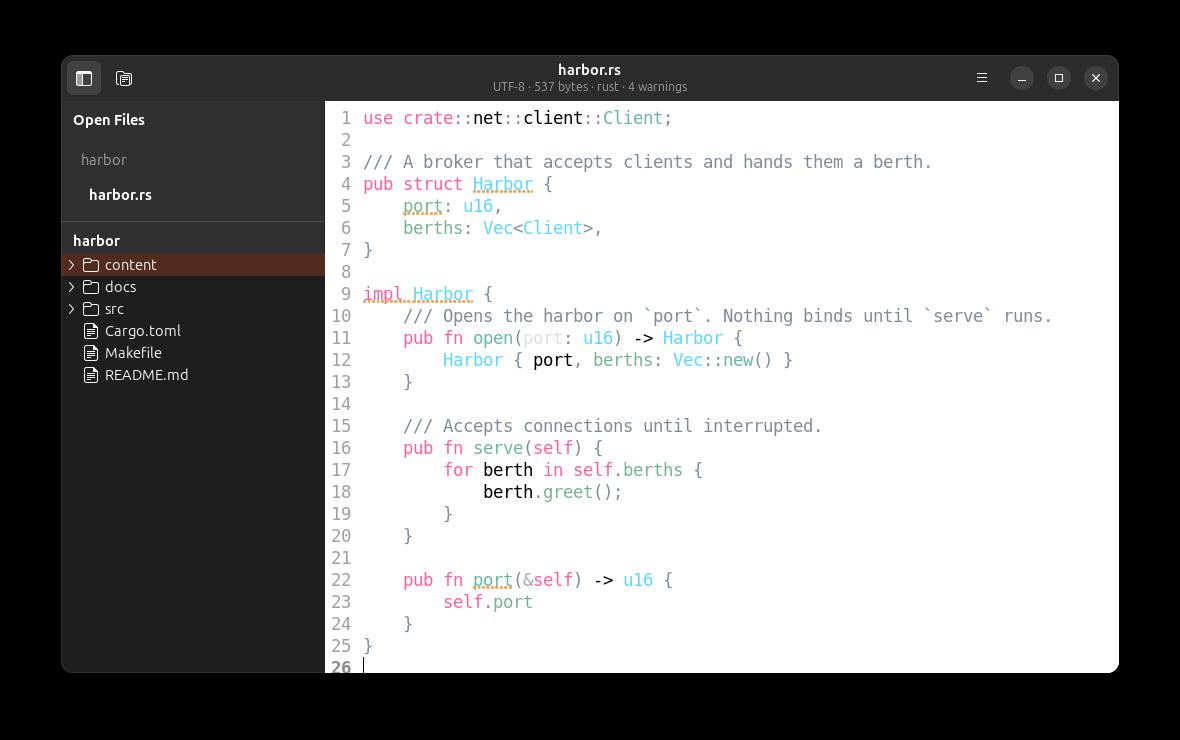Screen dimensions: 1180x740
Task: Click Vec<Client> on line 6
Action: 538,228
